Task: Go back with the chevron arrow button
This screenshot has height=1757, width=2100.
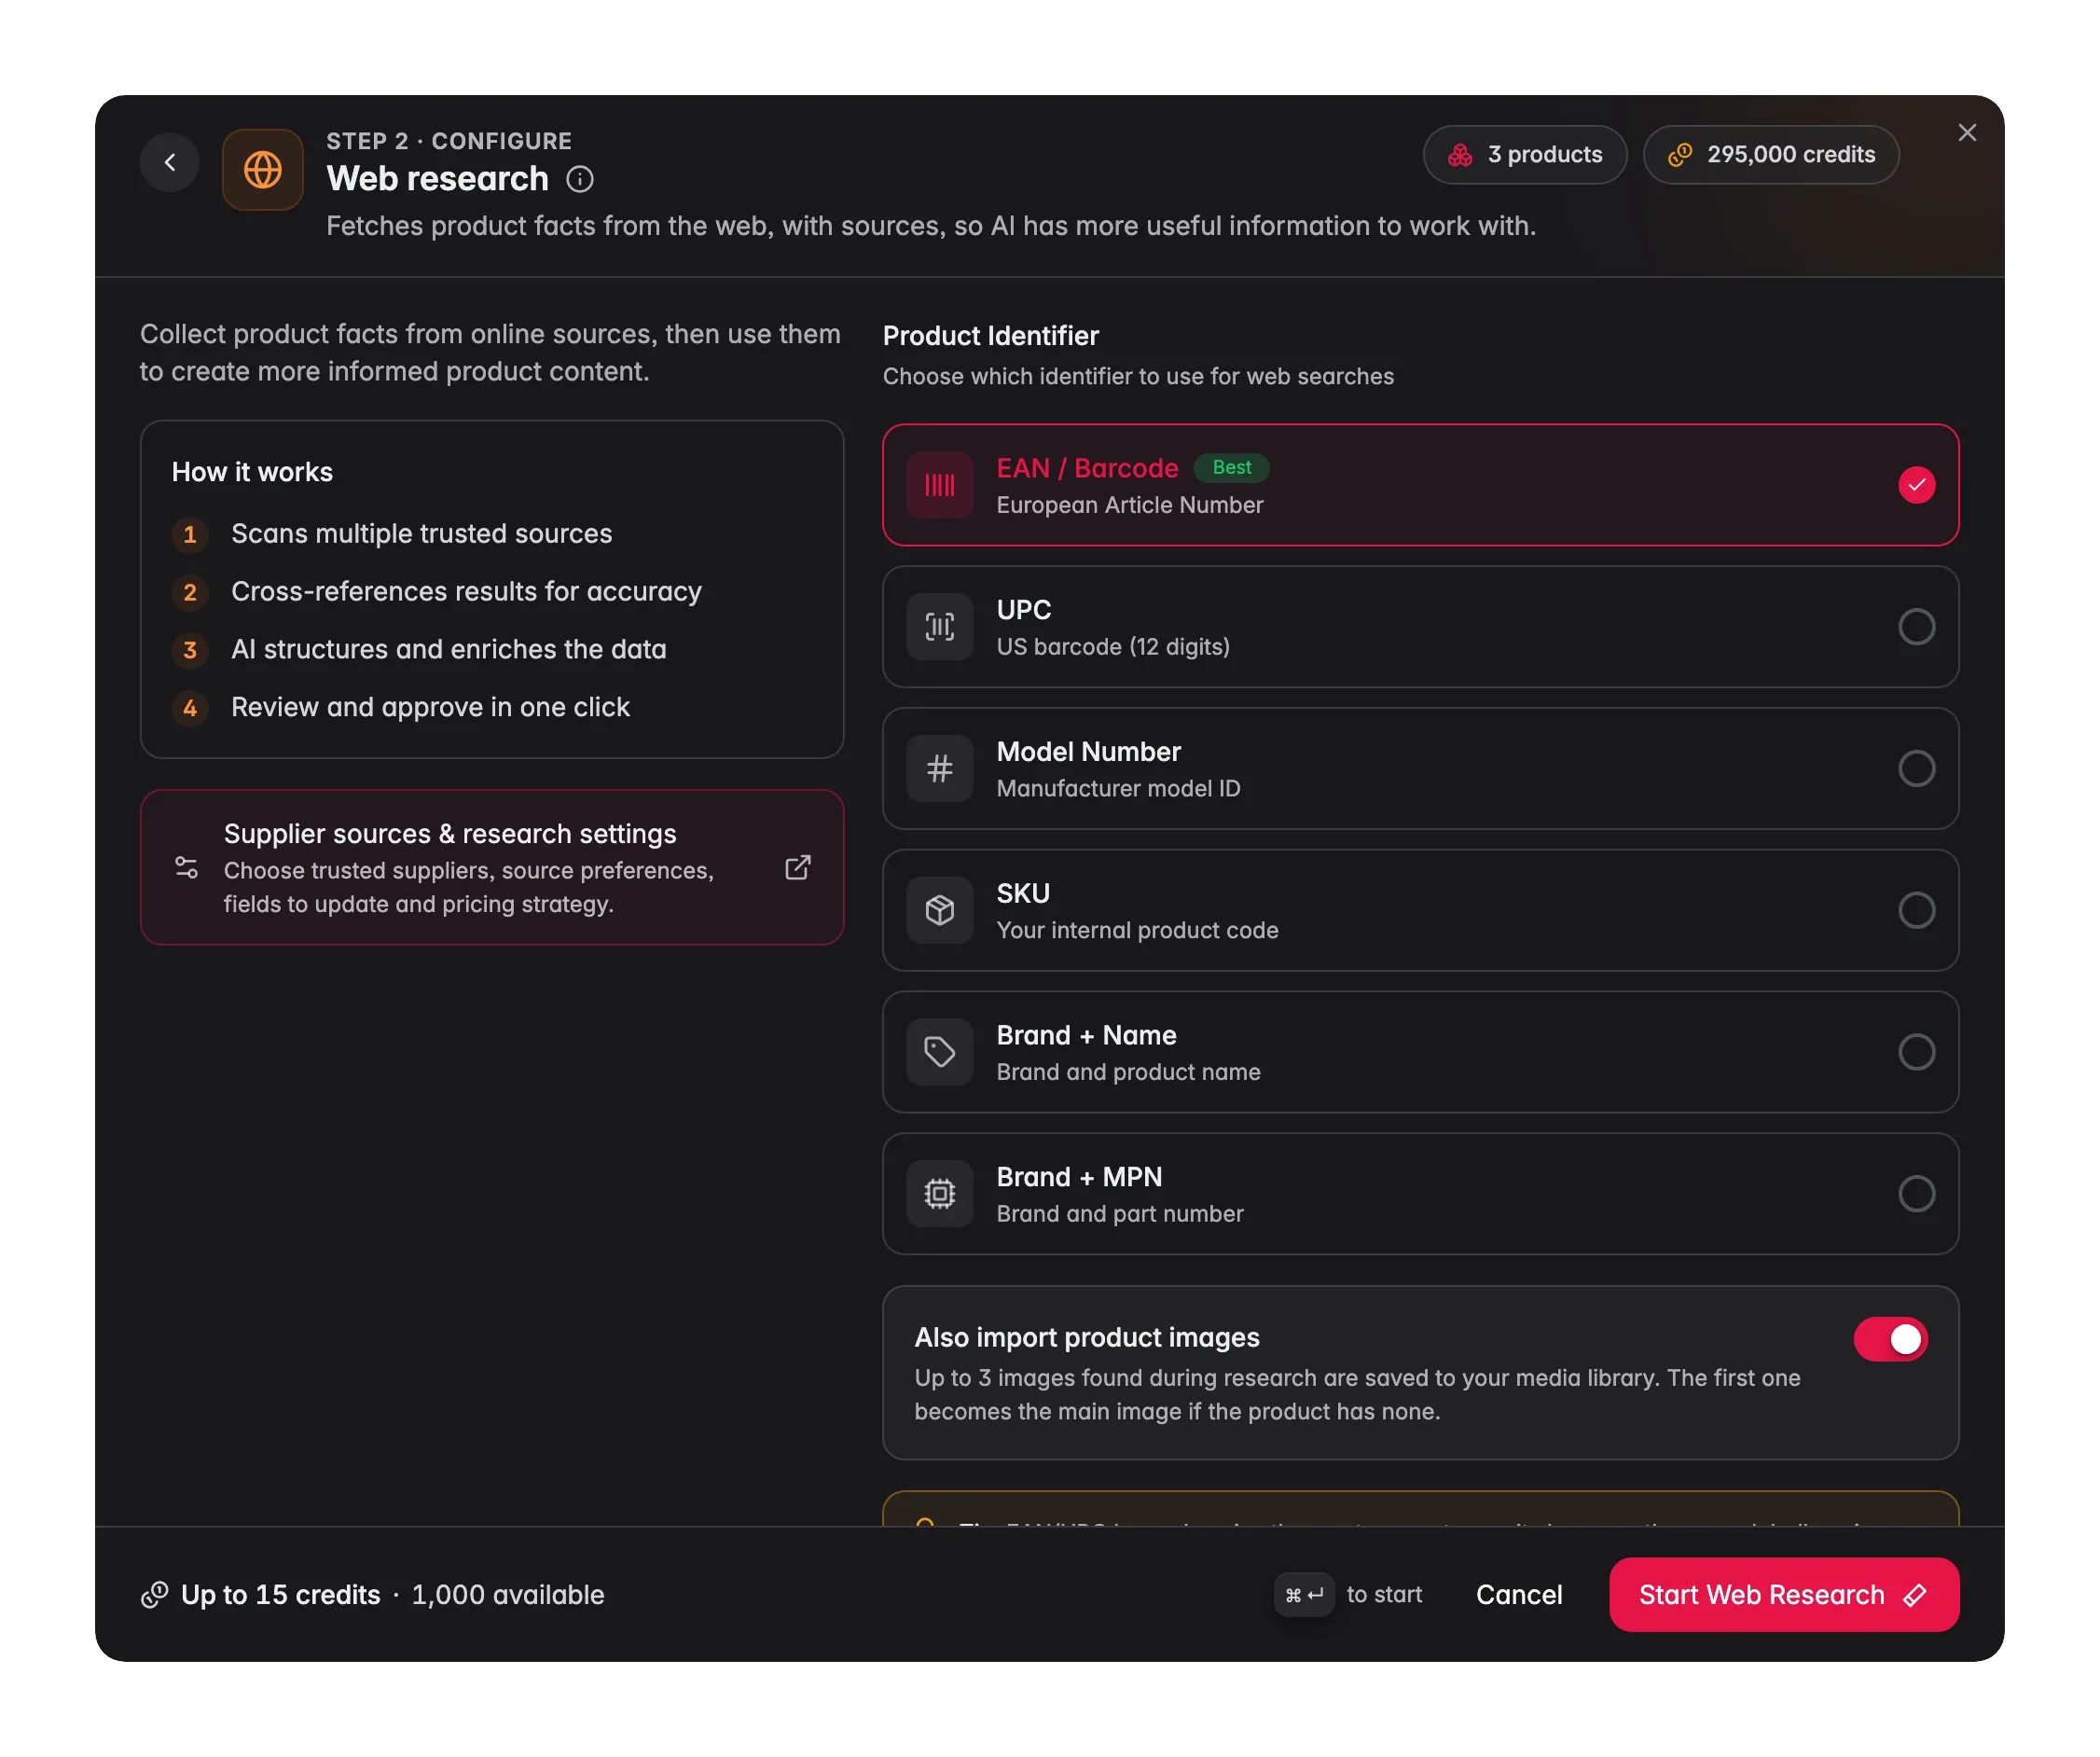Action: click(170, 162)
